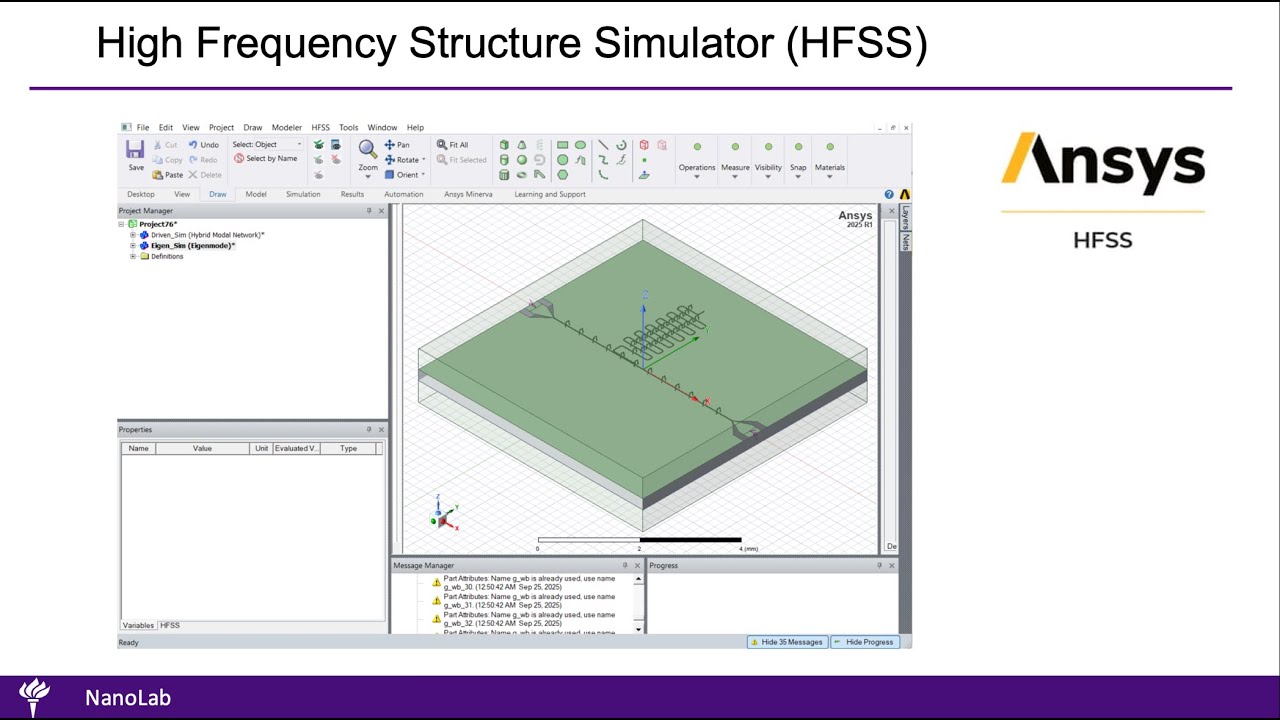The width and height of the screenshot is (1280, 720).
Task: Collapse the Project76 tree node
Action: (x=122, y=224)
